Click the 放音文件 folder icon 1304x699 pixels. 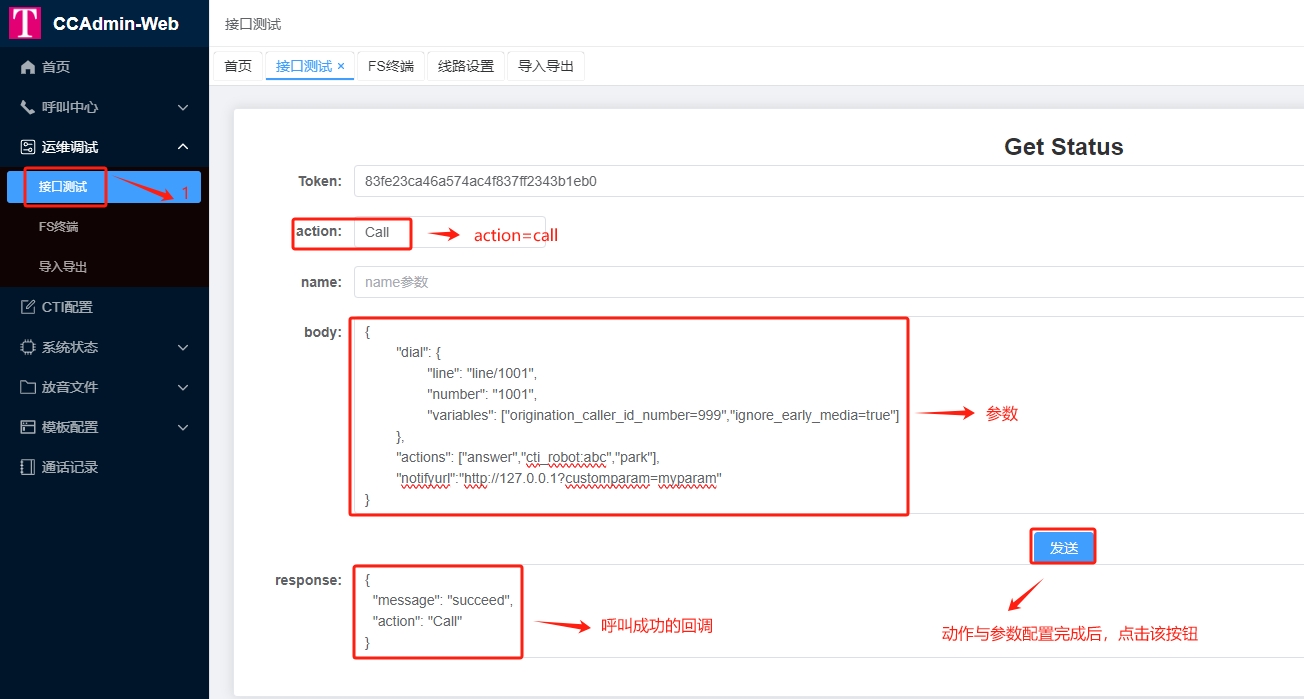click(x=28, y=387)
